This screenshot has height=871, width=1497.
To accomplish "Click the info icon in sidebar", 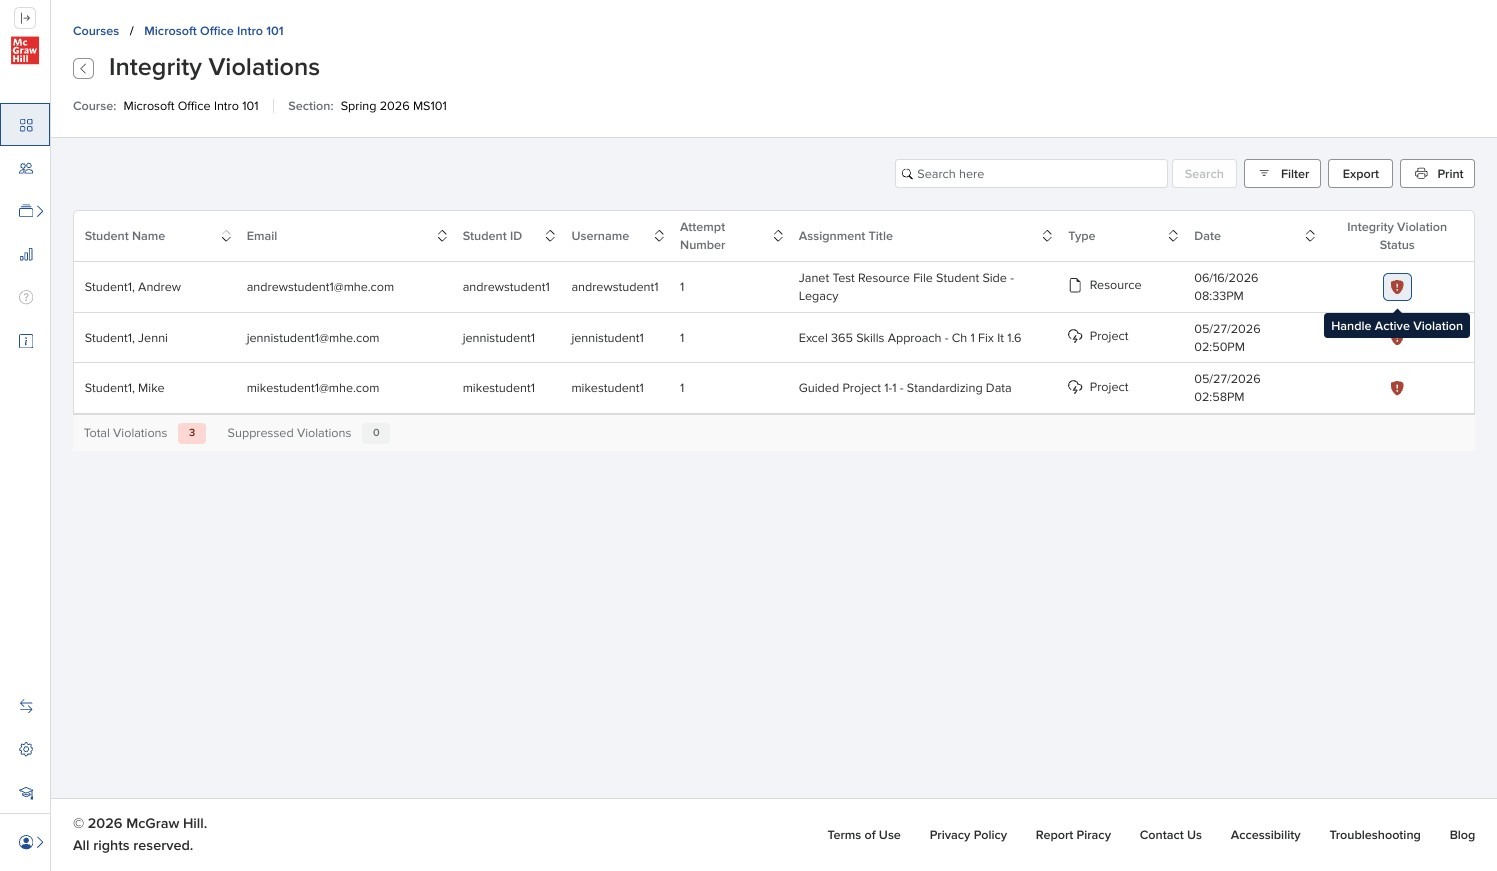I will point(26,341).
